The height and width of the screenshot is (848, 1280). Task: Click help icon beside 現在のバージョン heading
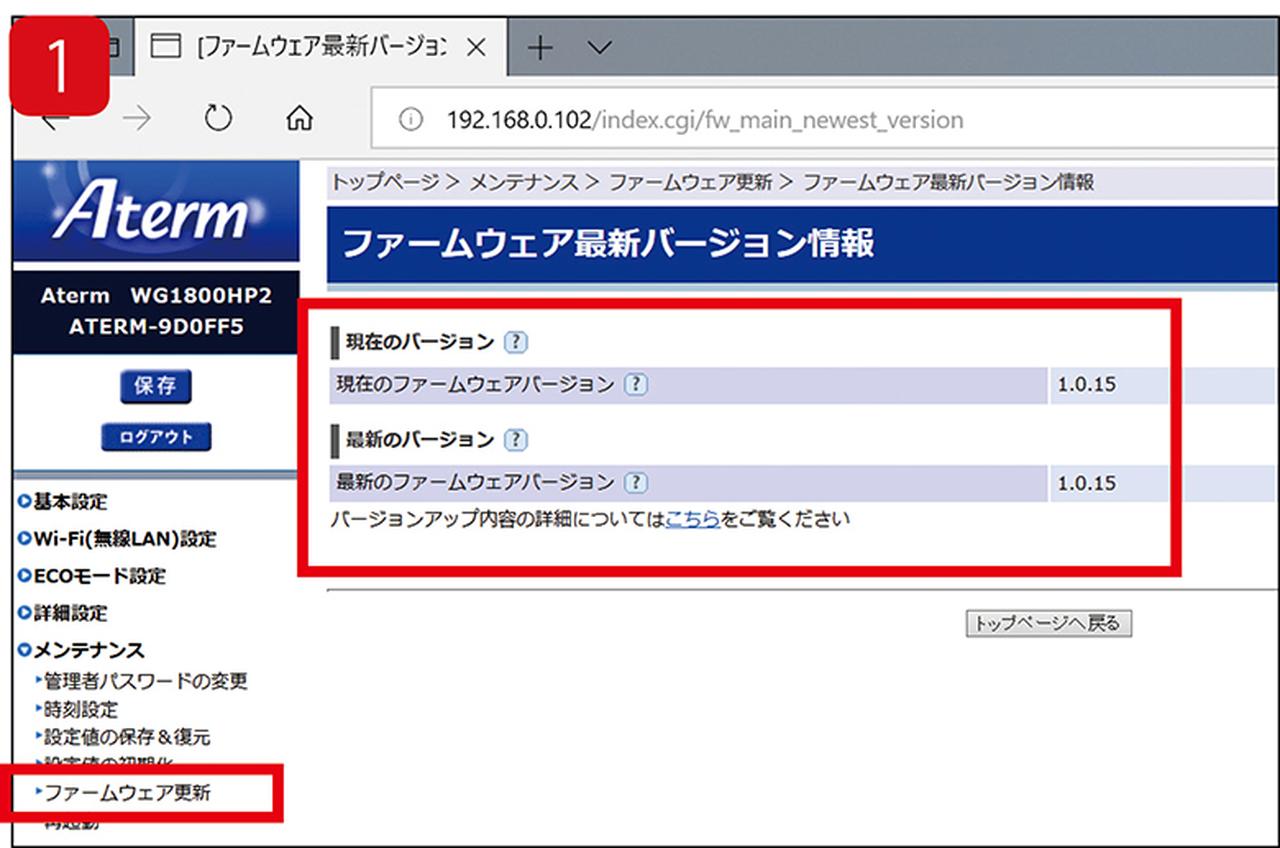515,342
